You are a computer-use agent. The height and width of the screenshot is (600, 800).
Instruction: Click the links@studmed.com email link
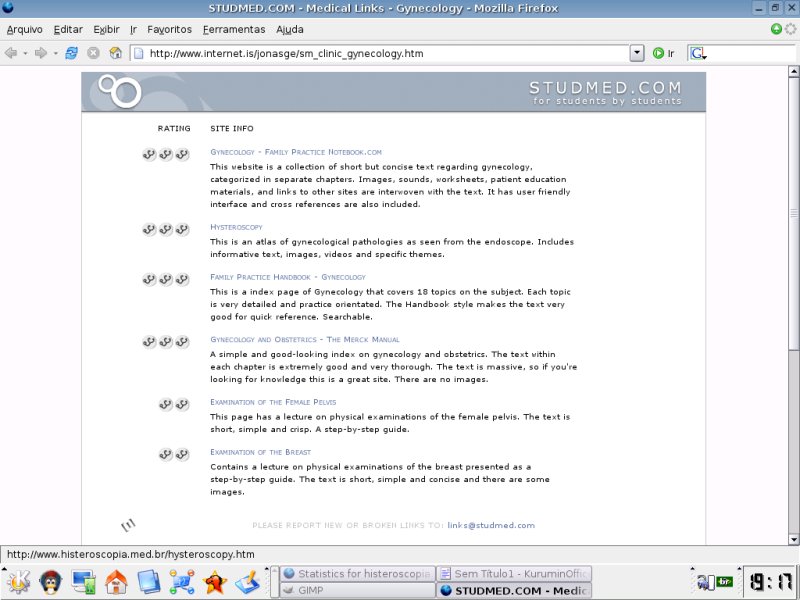pos(491,525)
